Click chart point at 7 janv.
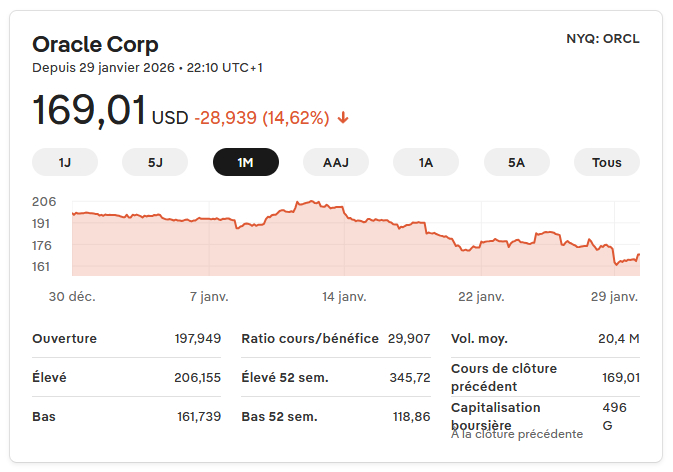 pos(209,219)
